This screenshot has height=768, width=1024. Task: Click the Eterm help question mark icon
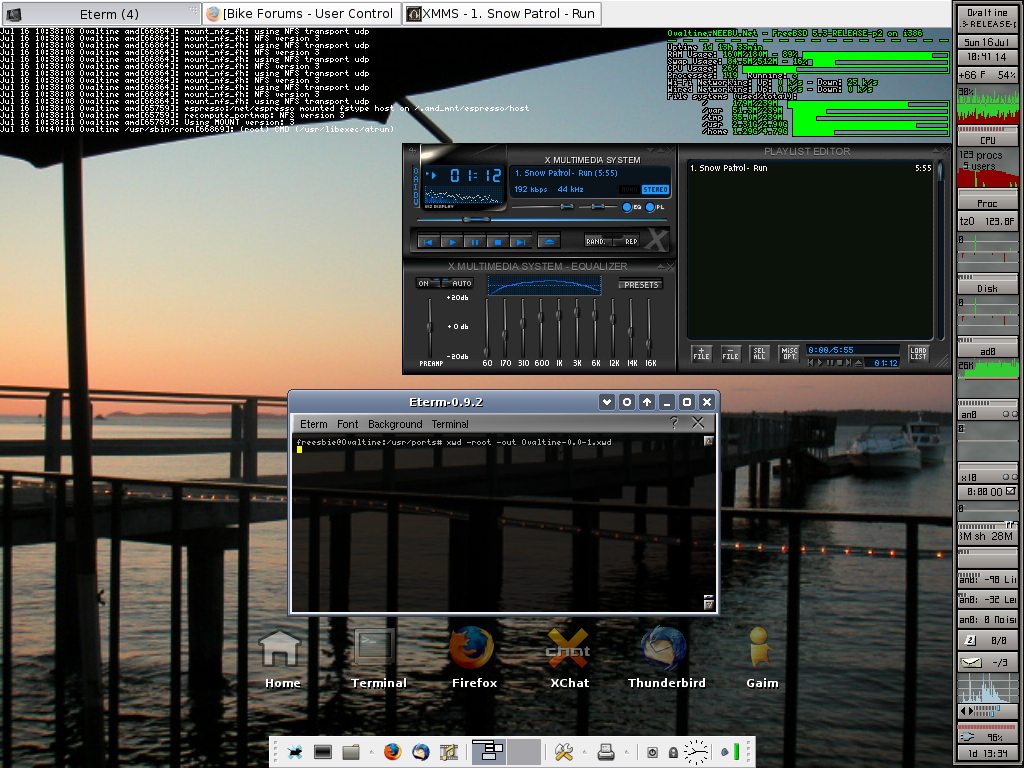674,423
